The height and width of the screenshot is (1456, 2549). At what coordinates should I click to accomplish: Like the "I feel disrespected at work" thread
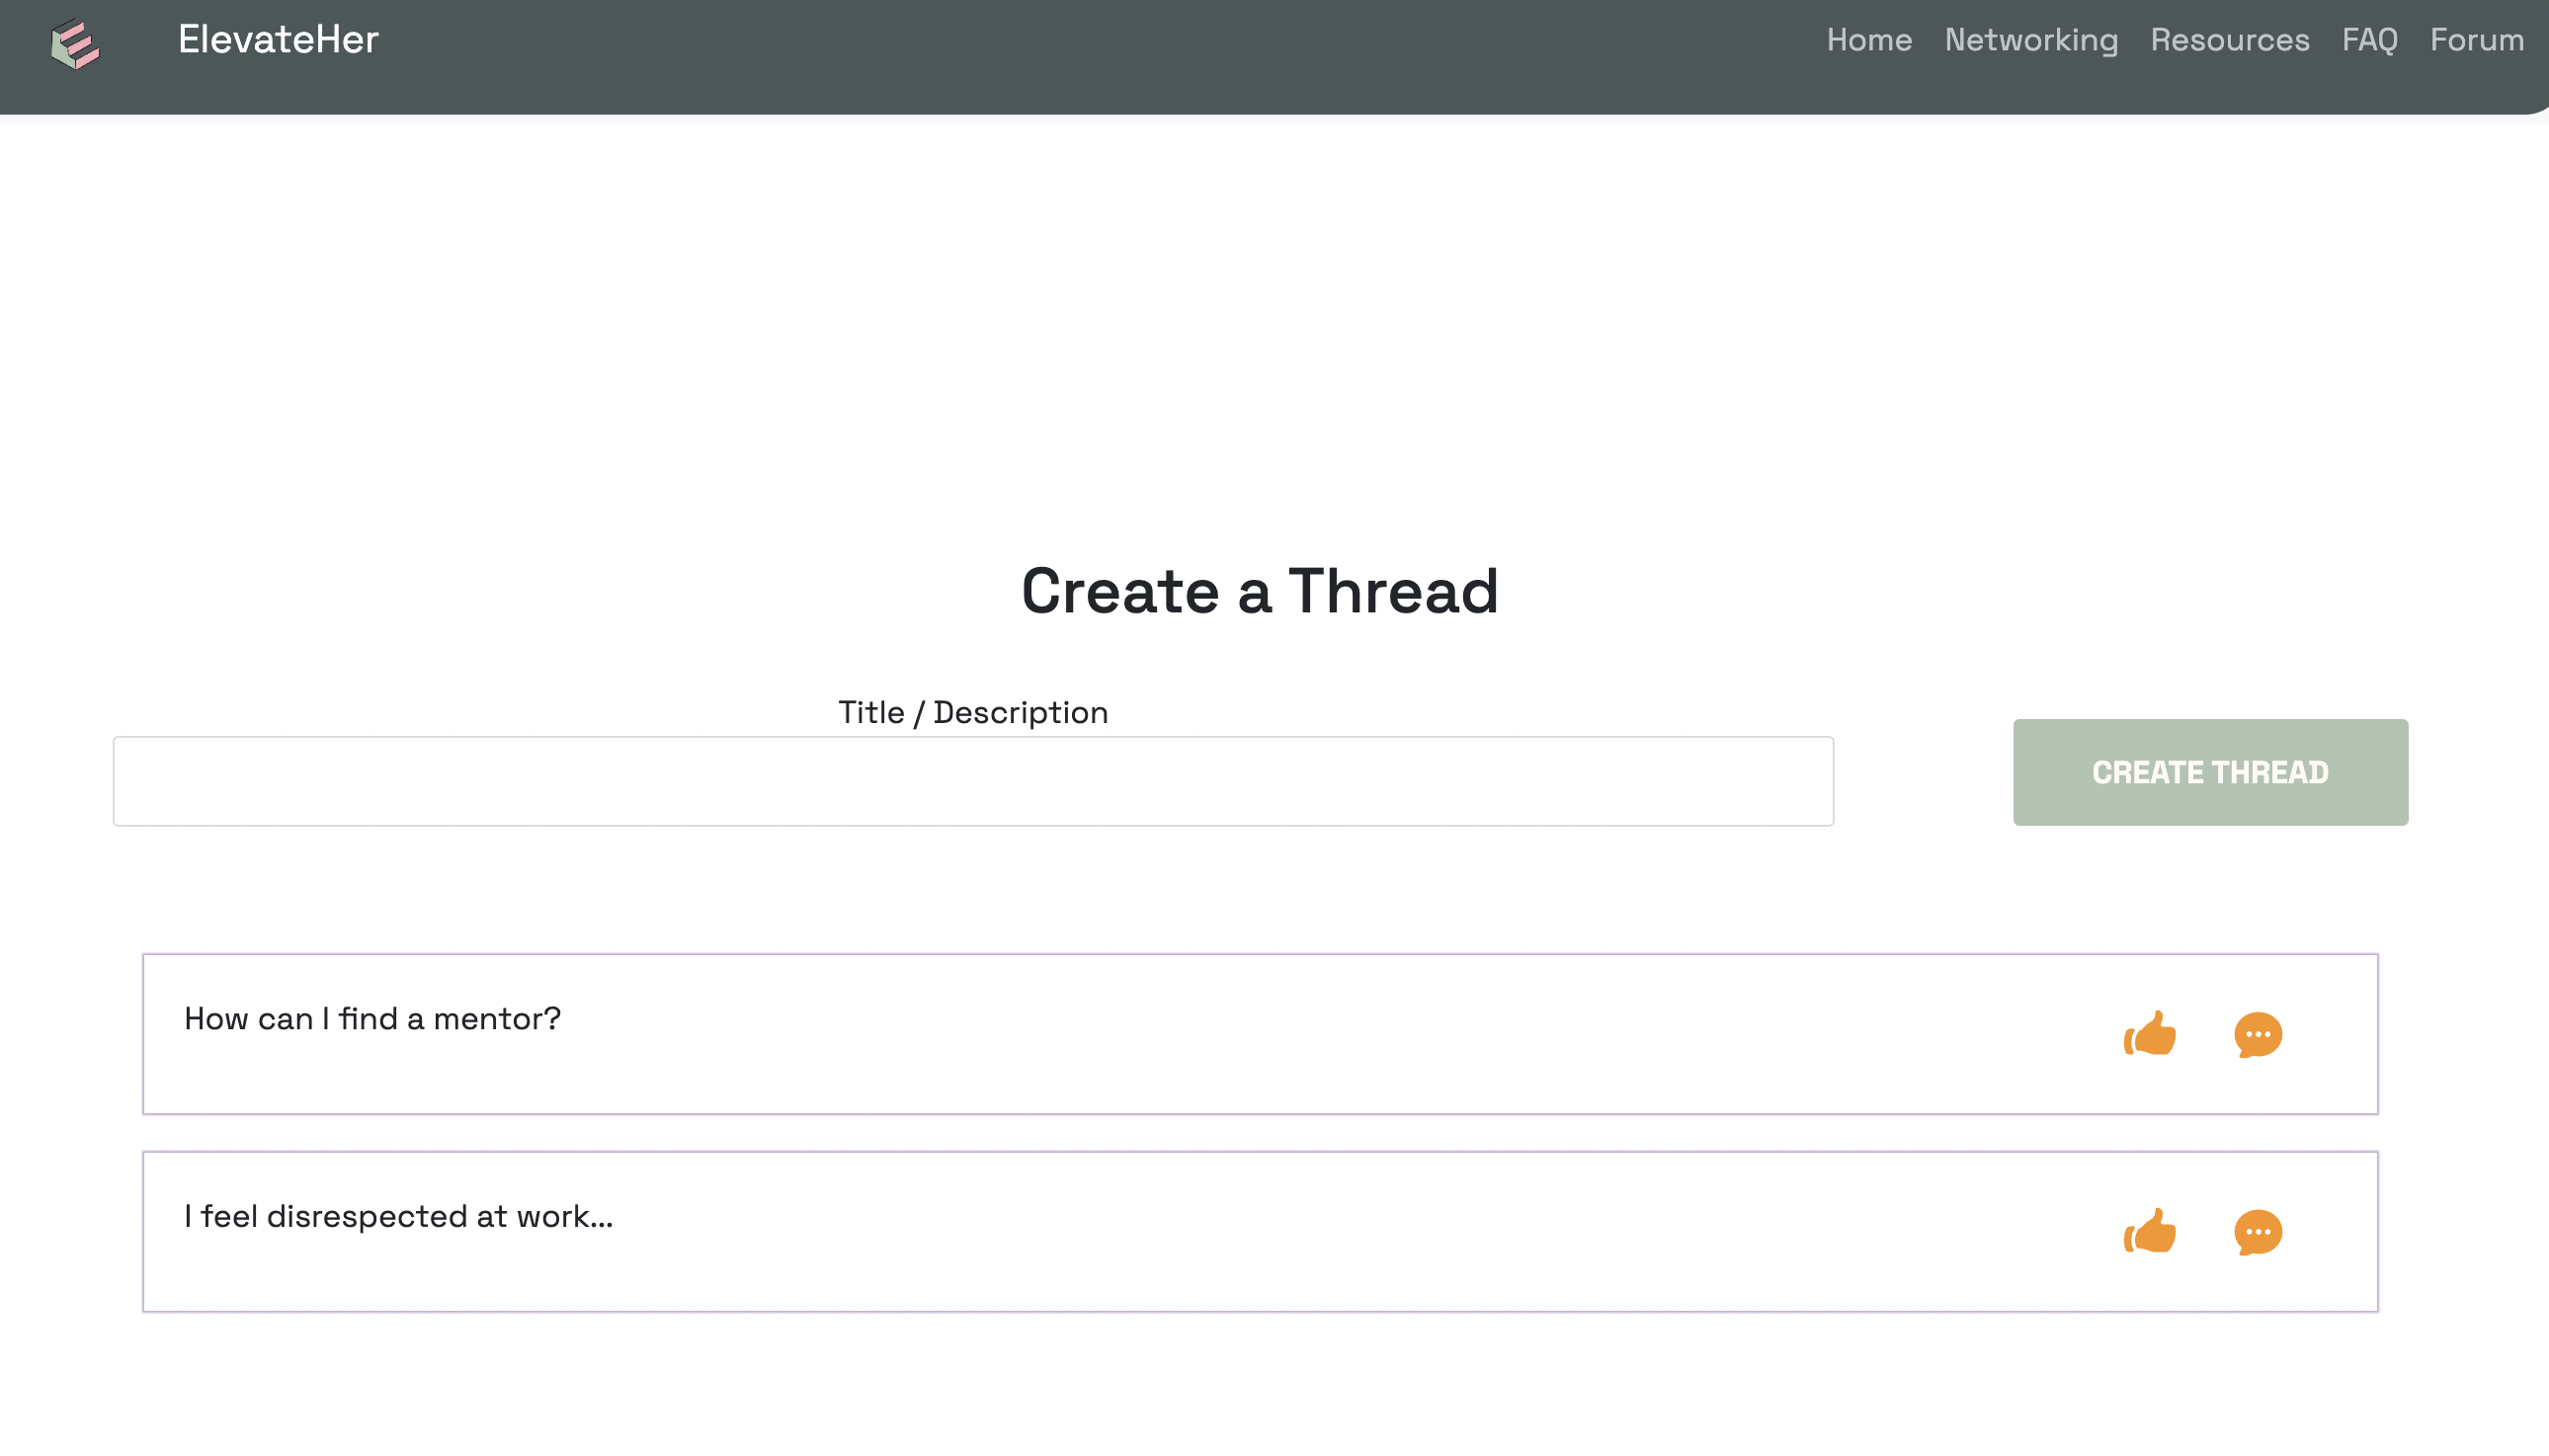point(2149,1231)
